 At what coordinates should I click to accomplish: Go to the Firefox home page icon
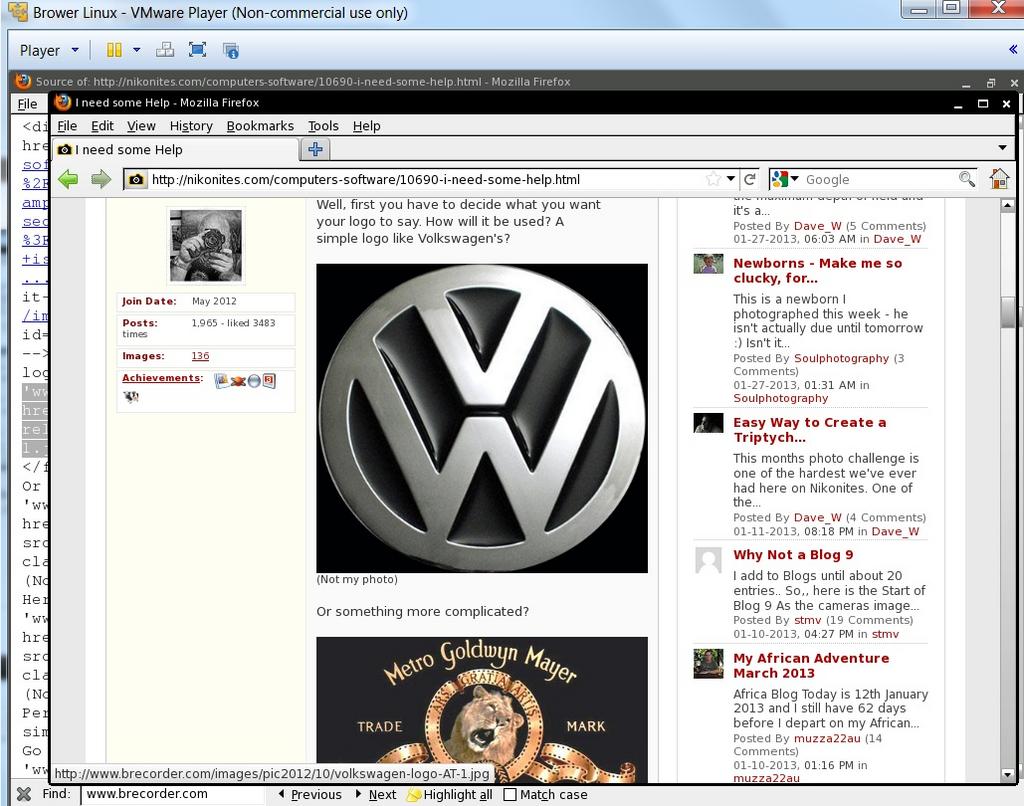click(998, 179)
